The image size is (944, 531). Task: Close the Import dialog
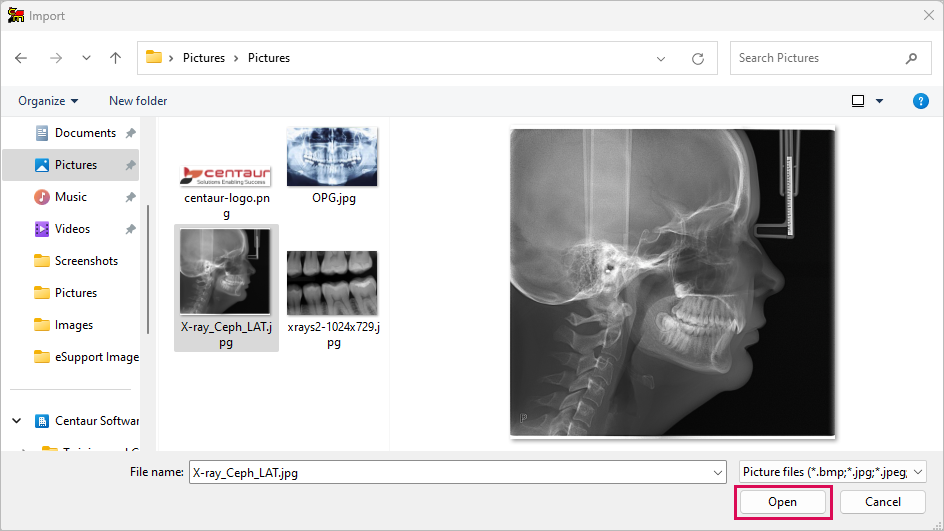click(928, 16)
